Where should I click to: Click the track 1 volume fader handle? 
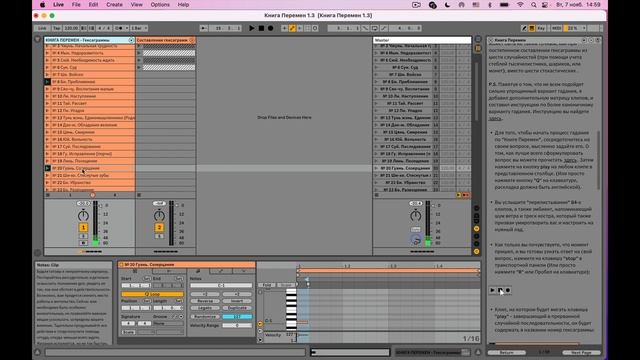coord(100,206)
